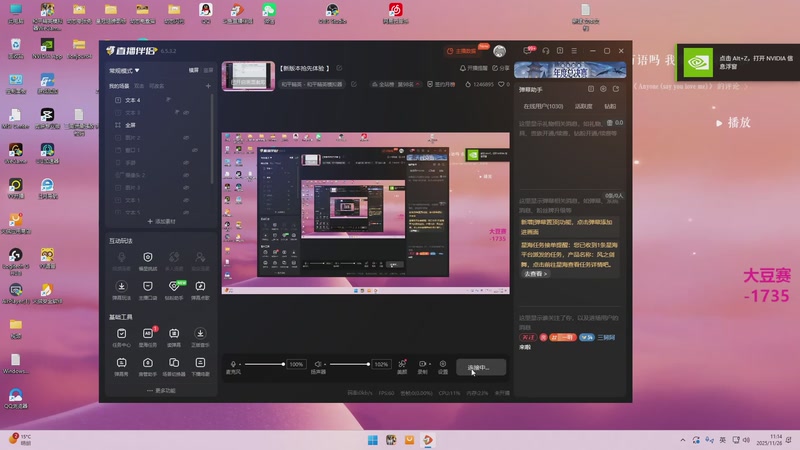
Task: Open the 任务中心 task center tool
Action: [121, 334]
